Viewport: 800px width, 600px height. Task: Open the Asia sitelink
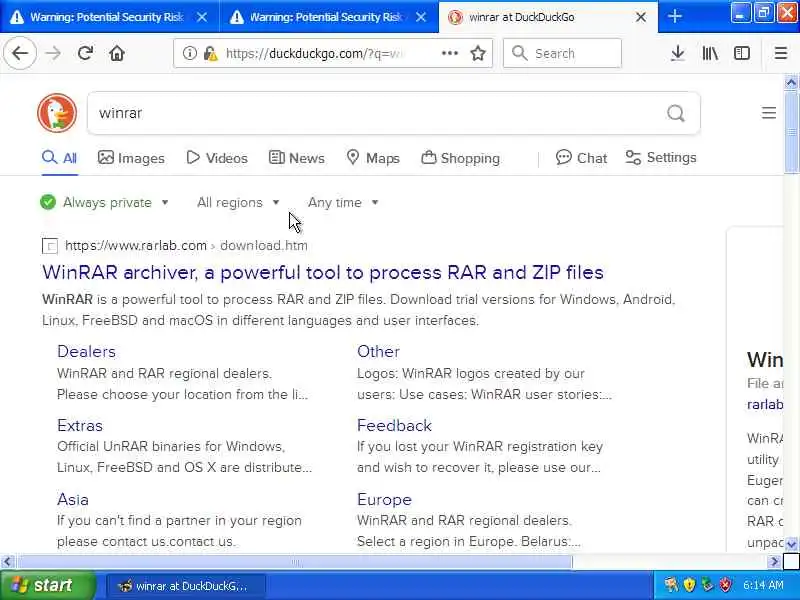72,499
